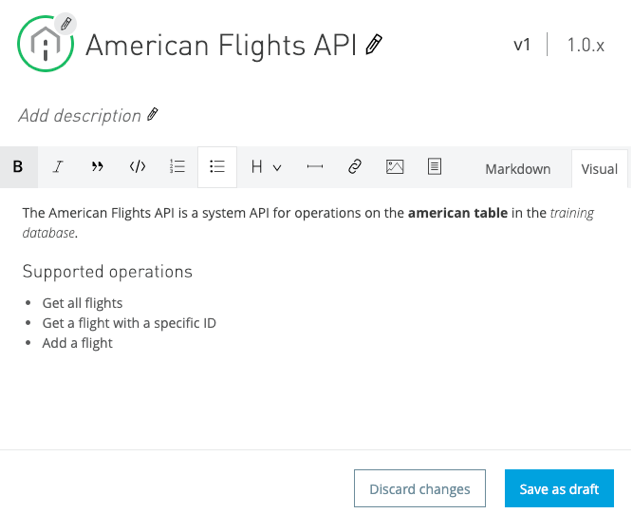Click the Add description pencil icon
Image resolution: width=631 pixels, height=514 pixels.
point(153,115)
